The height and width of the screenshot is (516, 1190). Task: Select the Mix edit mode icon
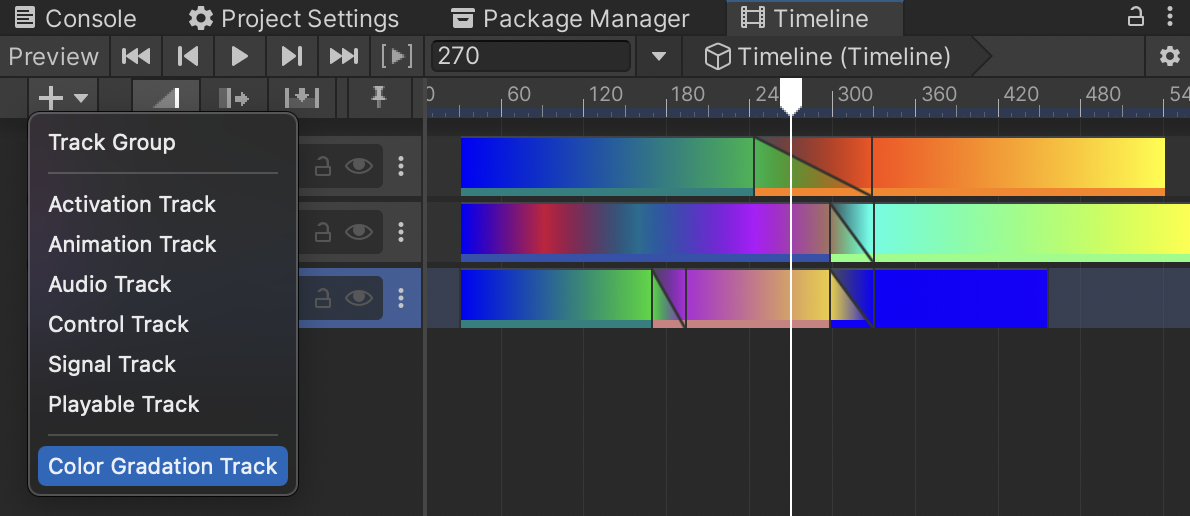166,97
